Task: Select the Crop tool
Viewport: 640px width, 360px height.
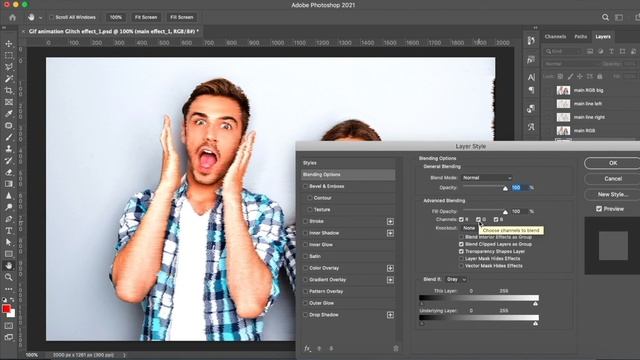Action: (x=9, y=90)
